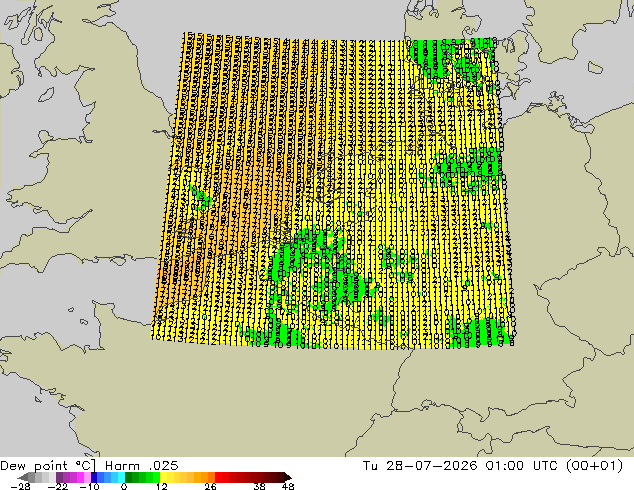
Task: Click the -28 legend scale label
Action: pyautogui.click(x=20, y=486)
